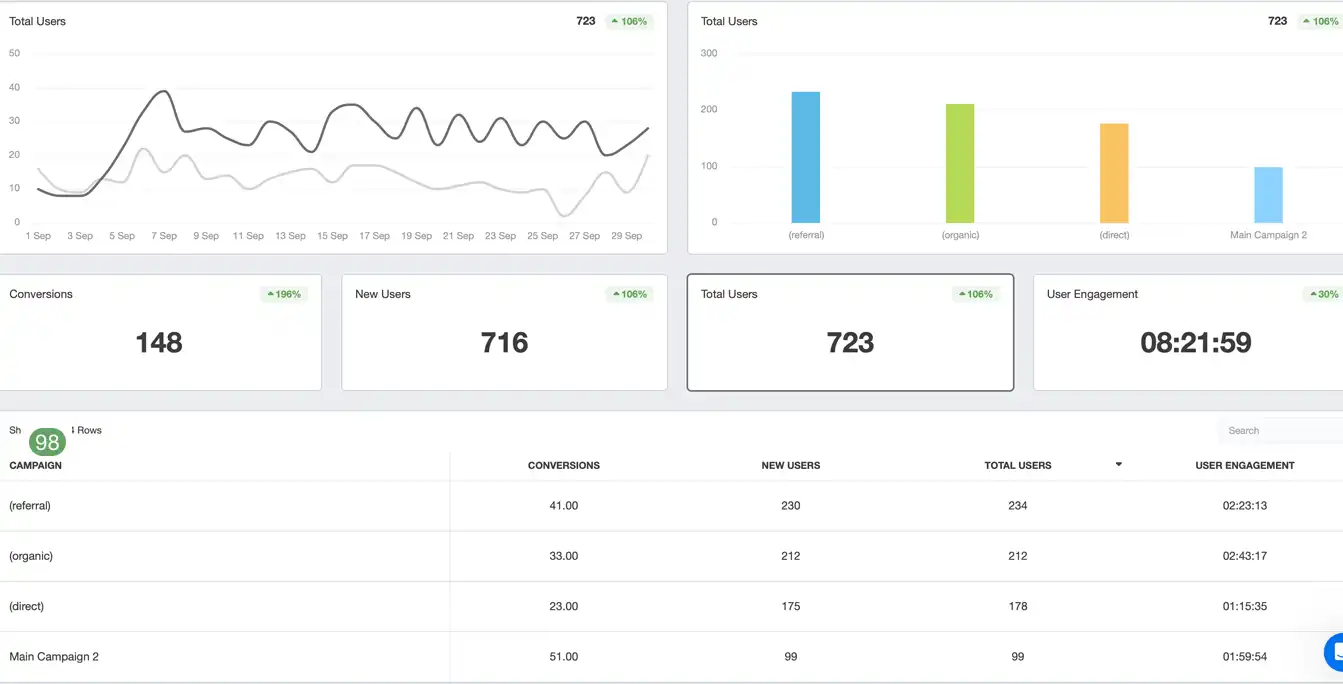Image resolution: width=1343 pixels, height=684 pixels.
Task: Click the 106% badge above the line chart
Action: (630, 21)
